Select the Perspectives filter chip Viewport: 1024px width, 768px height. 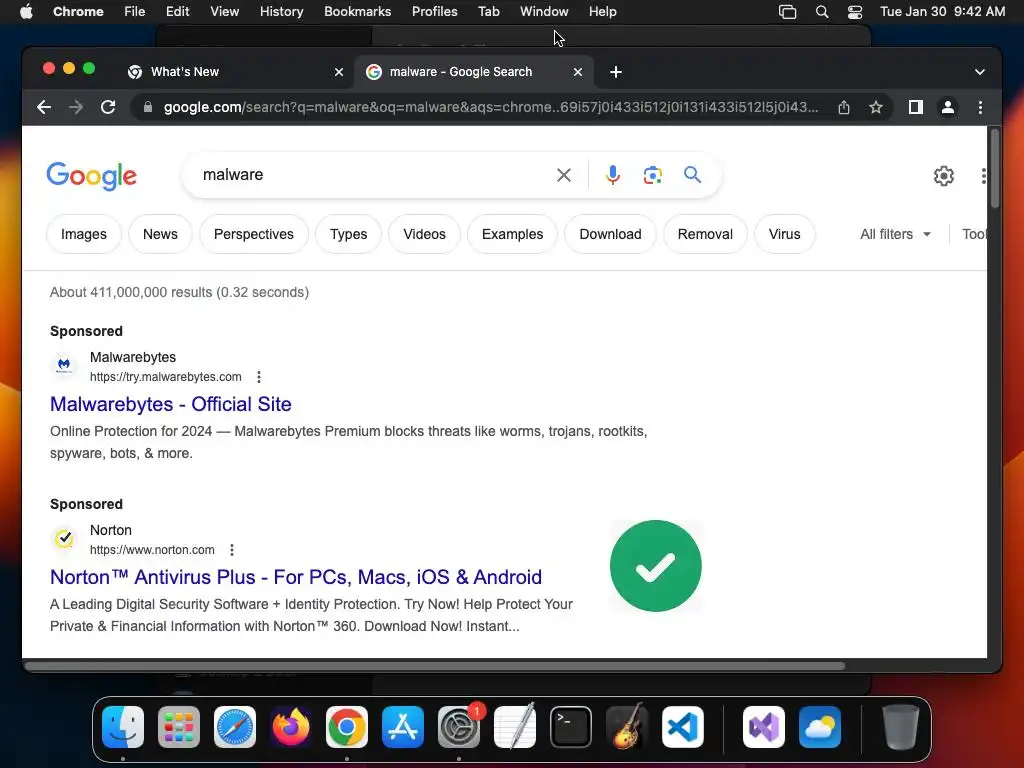coord(254,234)
